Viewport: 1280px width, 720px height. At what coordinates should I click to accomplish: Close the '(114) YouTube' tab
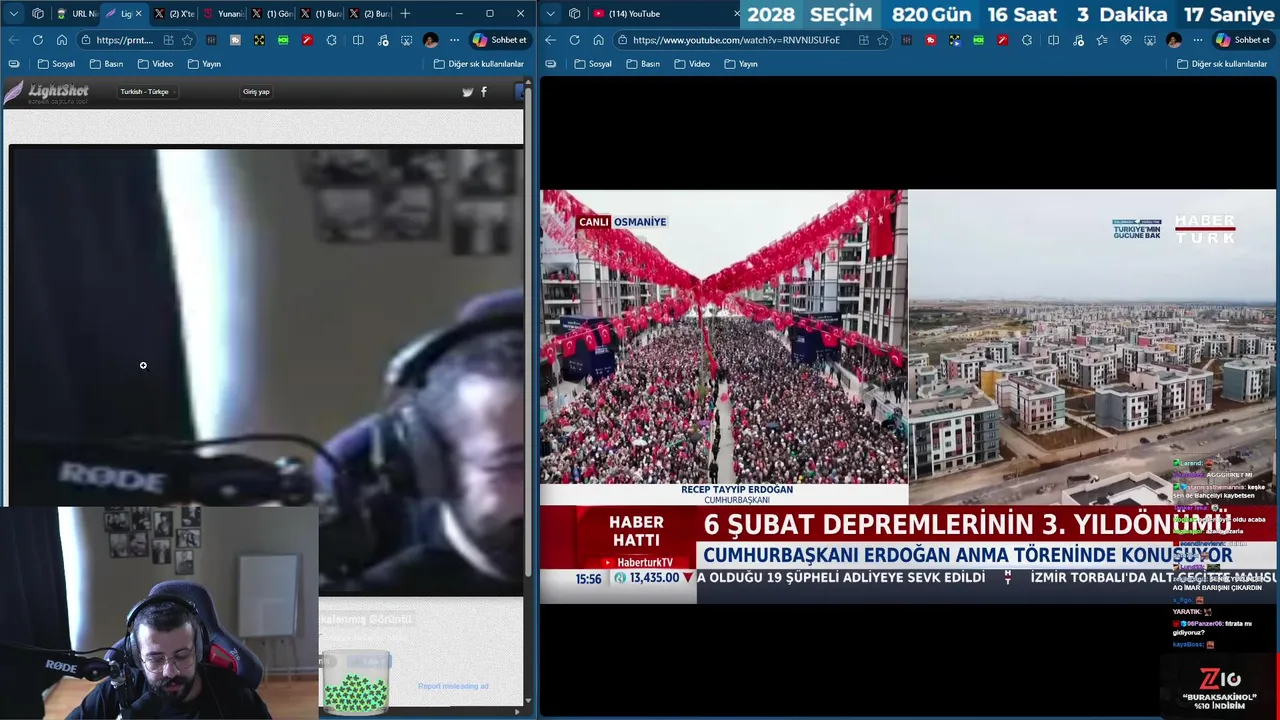coord(737,14)
